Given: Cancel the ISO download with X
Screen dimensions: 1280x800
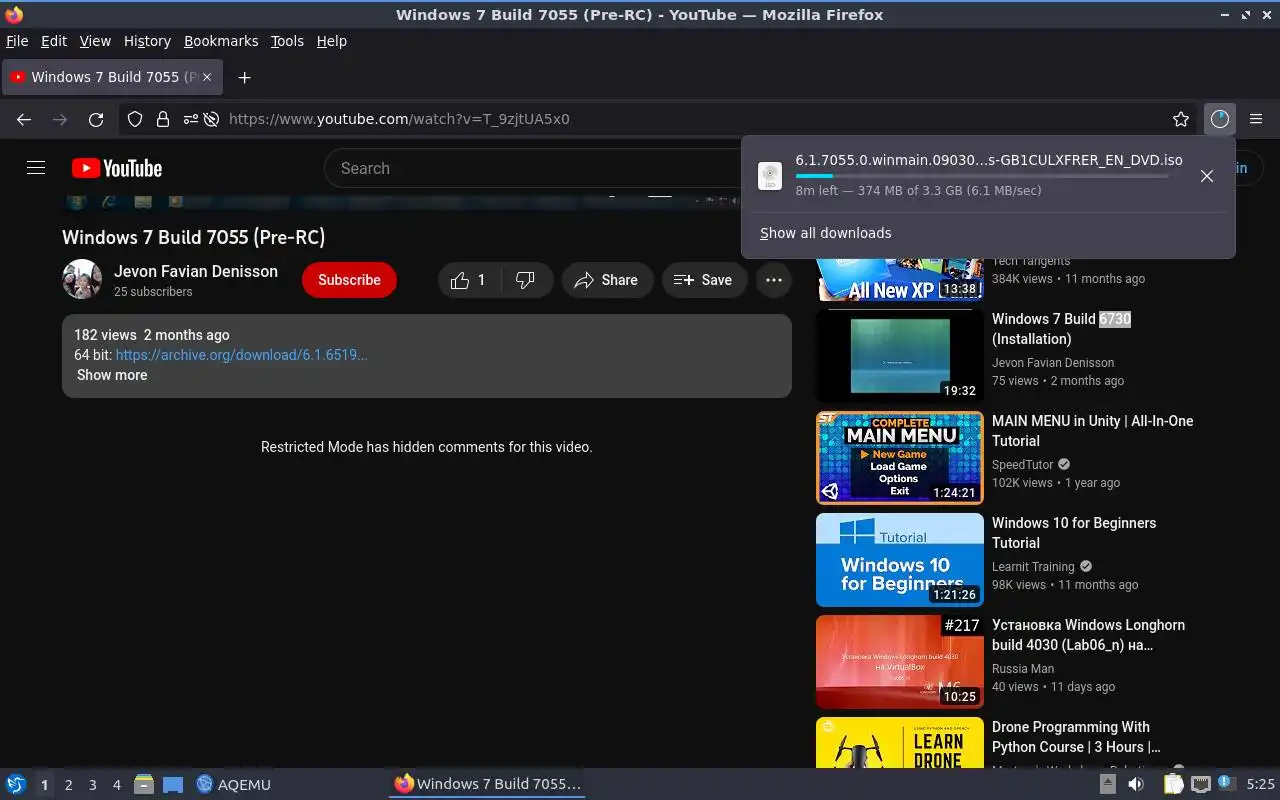Looking at the screenshot, I should coord(1207,176).
